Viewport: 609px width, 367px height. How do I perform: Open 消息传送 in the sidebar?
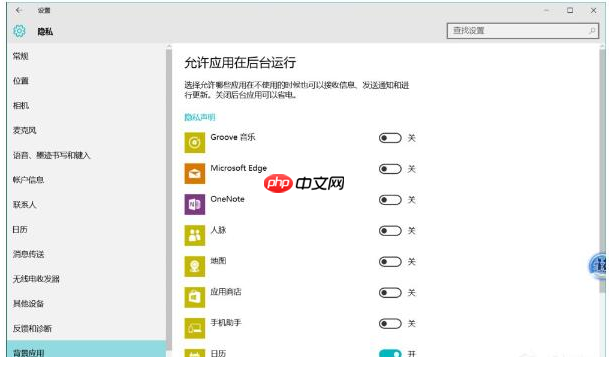(28, 254)
